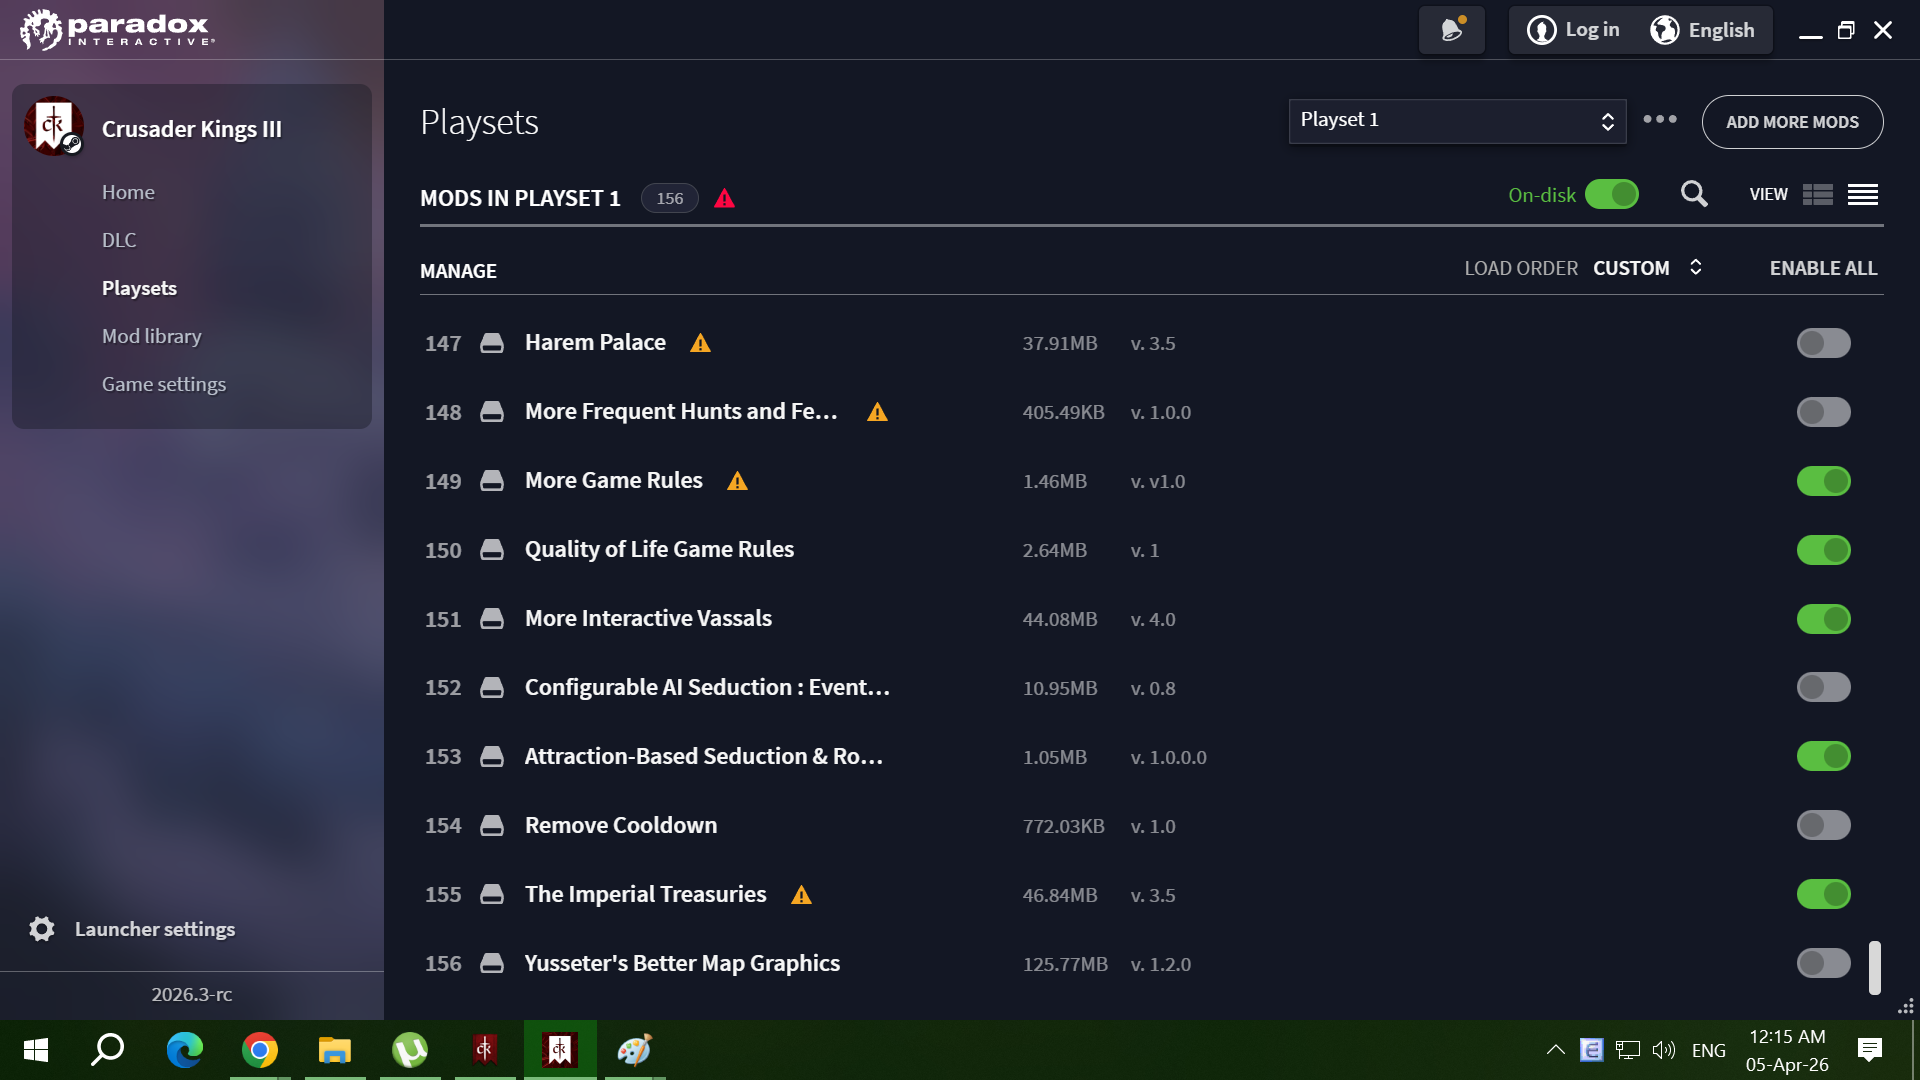Open Microsoft Edge from the taskbar
The height and width of the screenshot is (1080, 1920).
pyautogui.click(x=185, y=1050)
